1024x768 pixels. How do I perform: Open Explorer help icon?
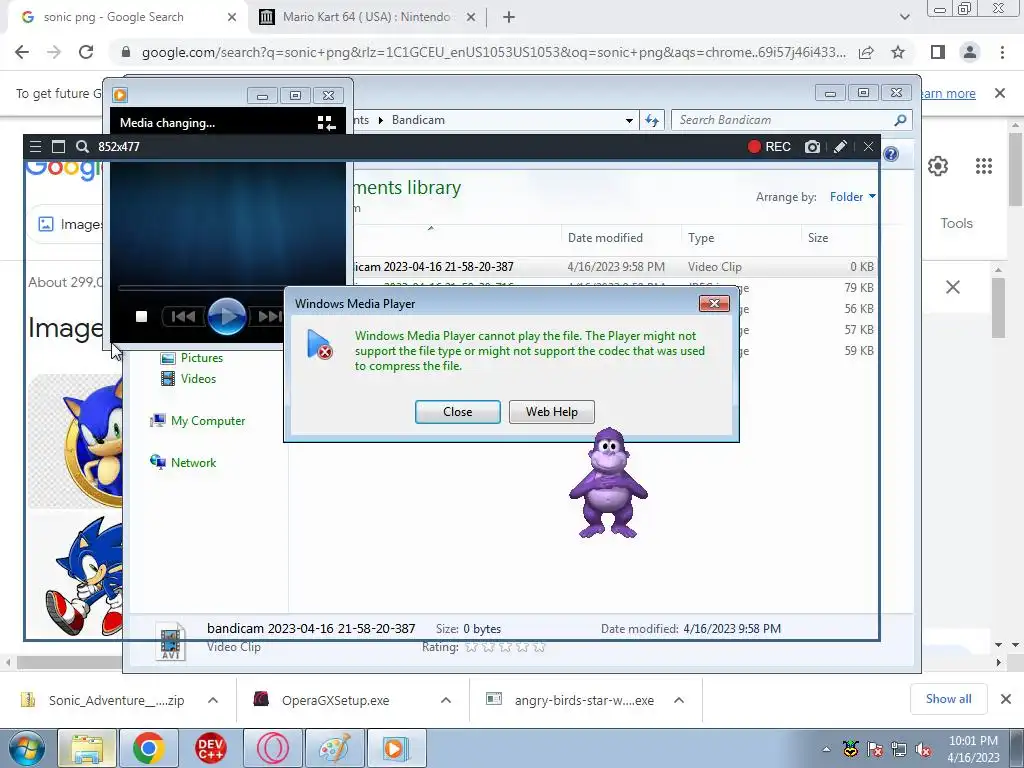click(x=891, y=155)
